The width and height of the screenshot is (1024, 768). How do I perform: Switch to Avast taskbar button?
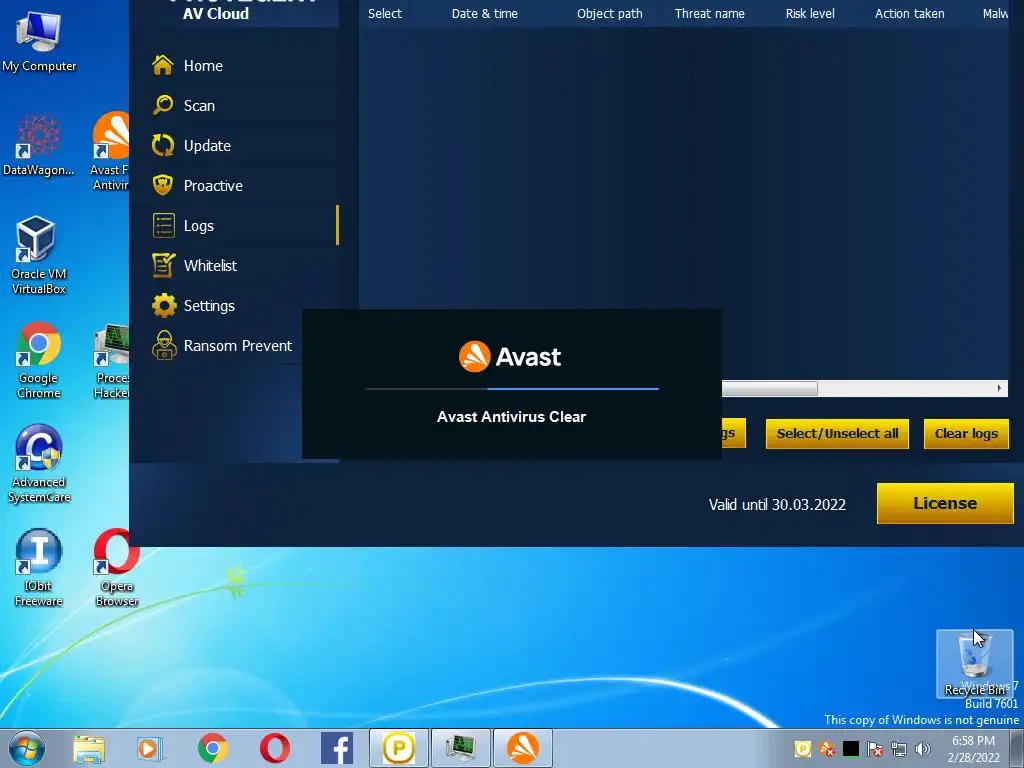click(522, 748)
